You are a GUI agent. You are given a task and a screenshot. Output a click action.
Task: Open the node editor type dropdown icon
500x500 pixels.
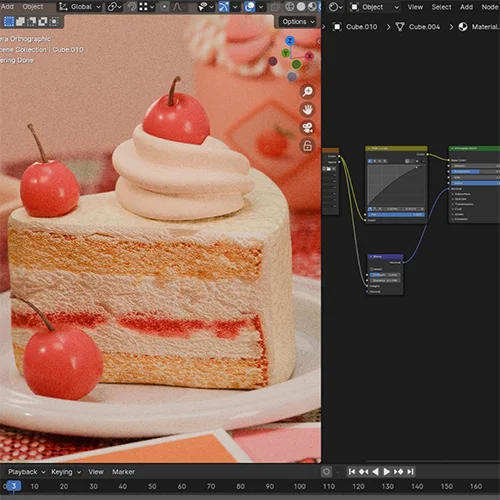click(335, 7)
